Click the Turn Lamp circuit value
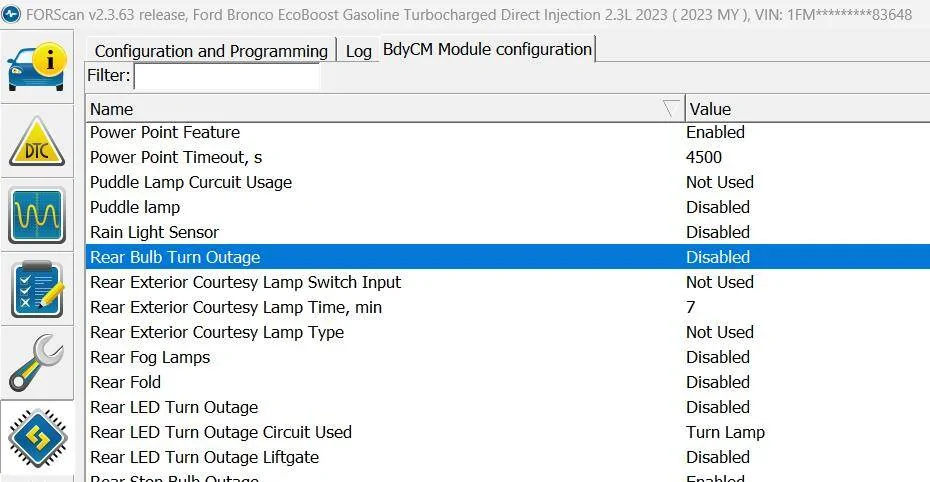This screenshot has width=930, height=482. coord(725,432)
